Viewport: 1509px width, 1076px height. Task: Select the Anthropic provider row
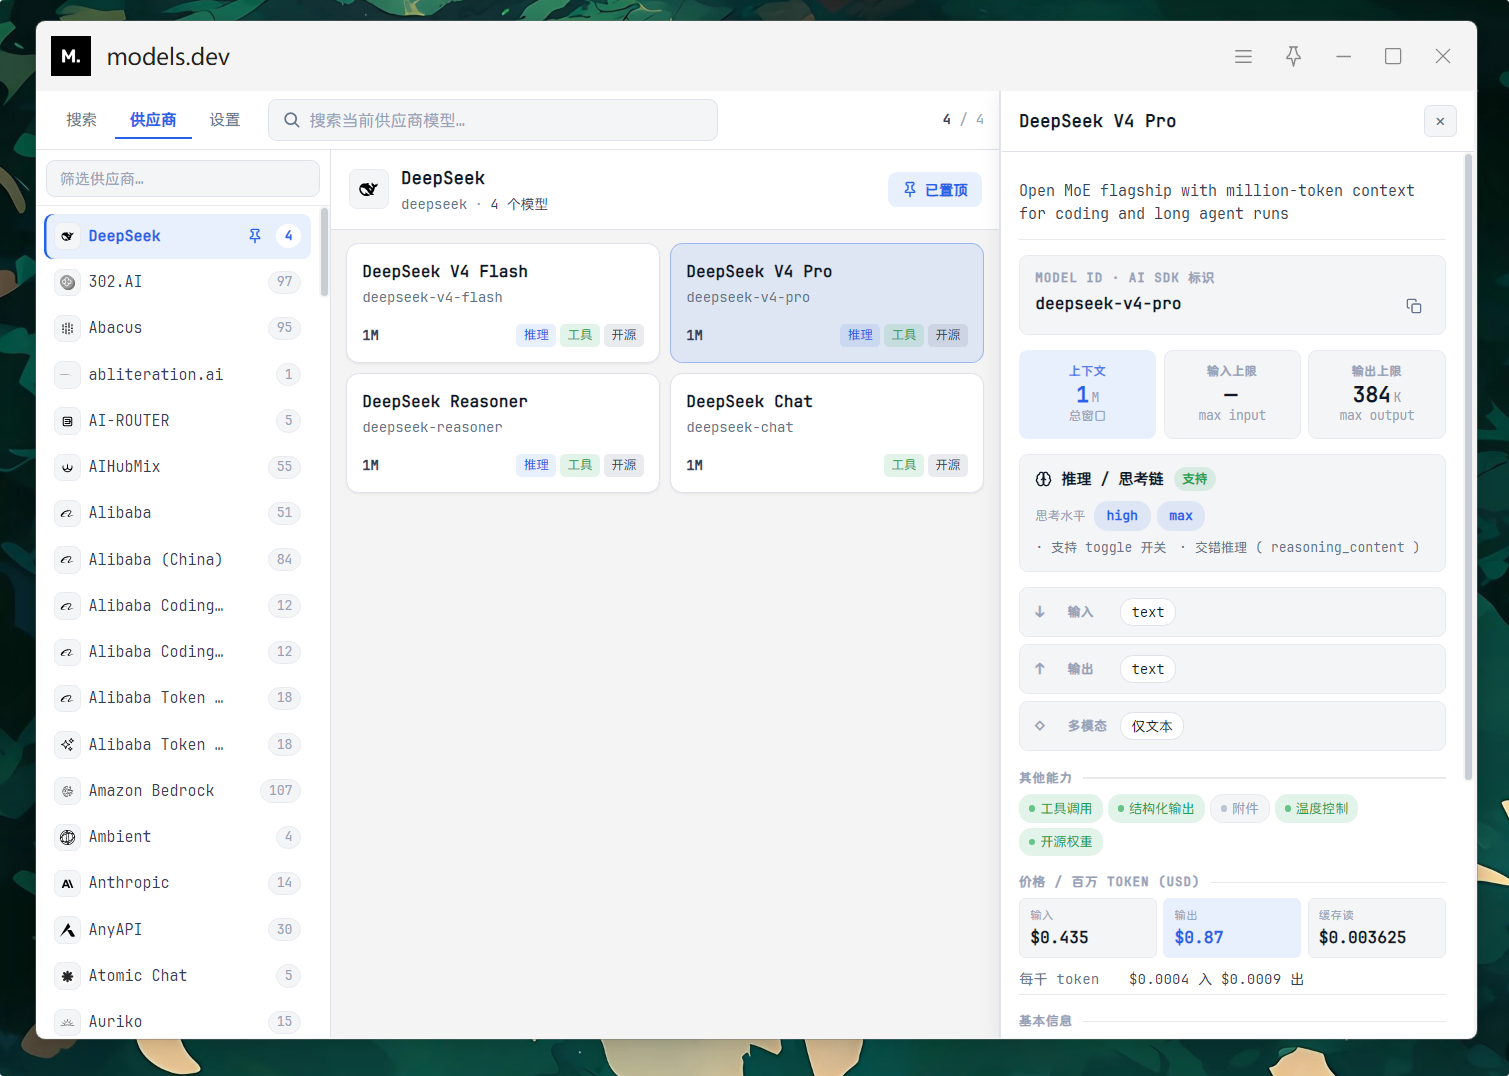click(178, 883)
